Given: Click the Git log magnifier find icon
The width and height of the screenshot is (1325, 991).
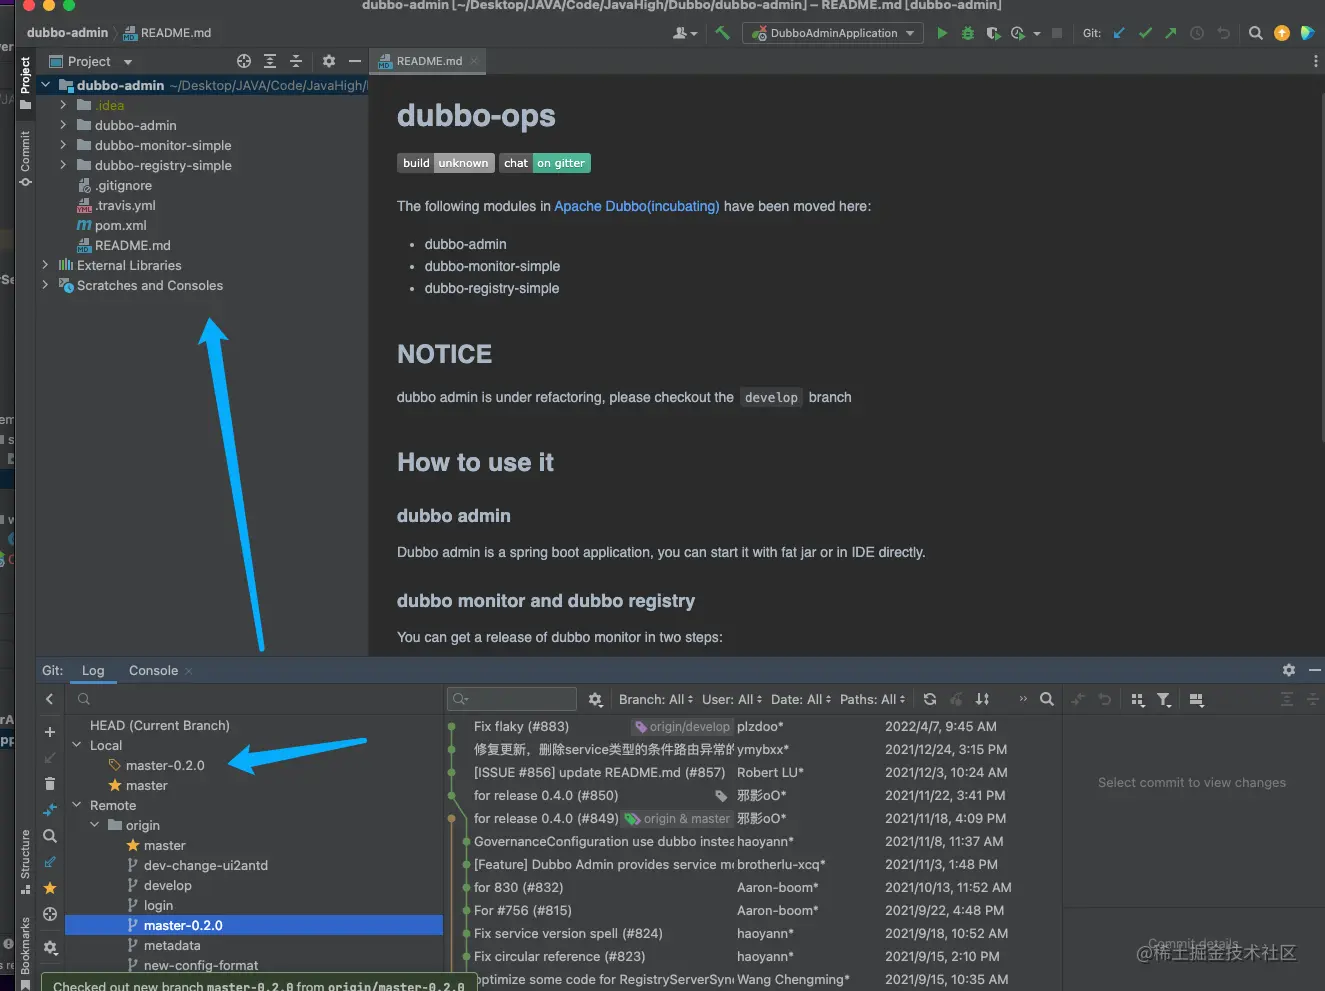Looking at the screenshot, I should [x=1047, y=699].
